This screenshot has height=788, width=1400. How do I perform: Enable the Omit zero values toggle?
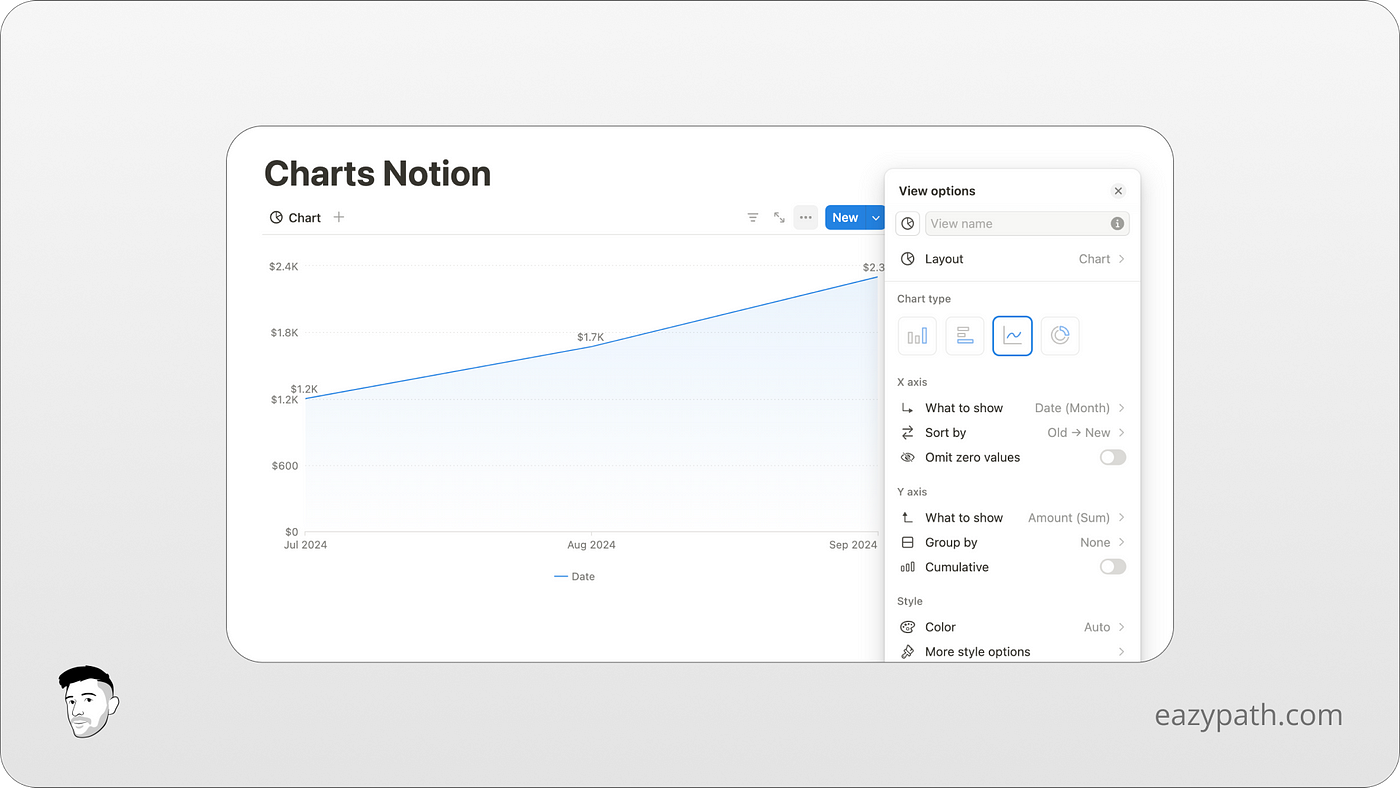[x=1112, y=457]
